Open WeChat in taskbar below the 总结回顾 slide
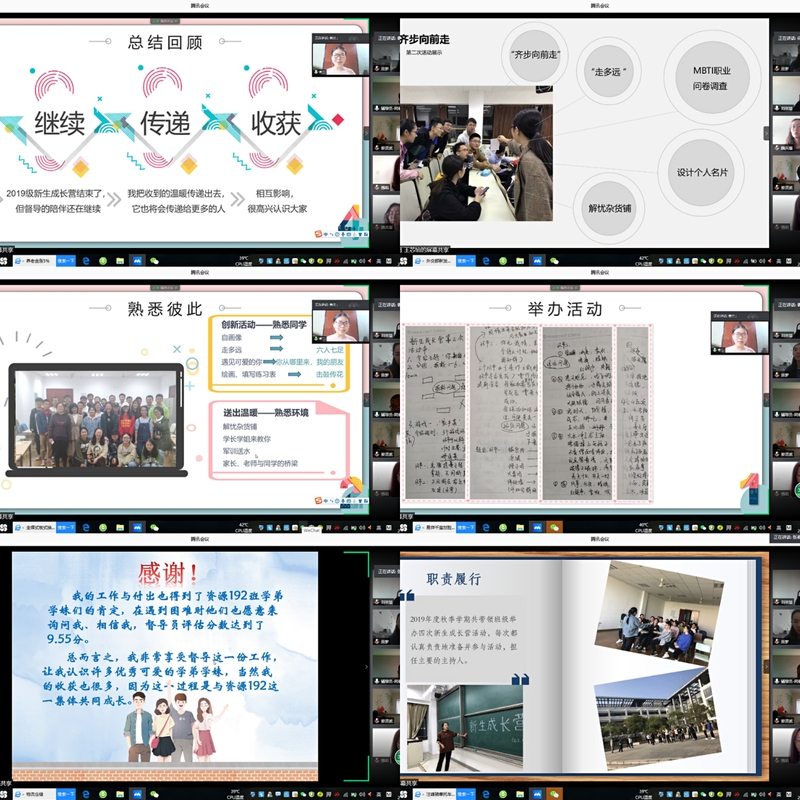The width and height of the screenshot is (800, 800). [154, 260]
